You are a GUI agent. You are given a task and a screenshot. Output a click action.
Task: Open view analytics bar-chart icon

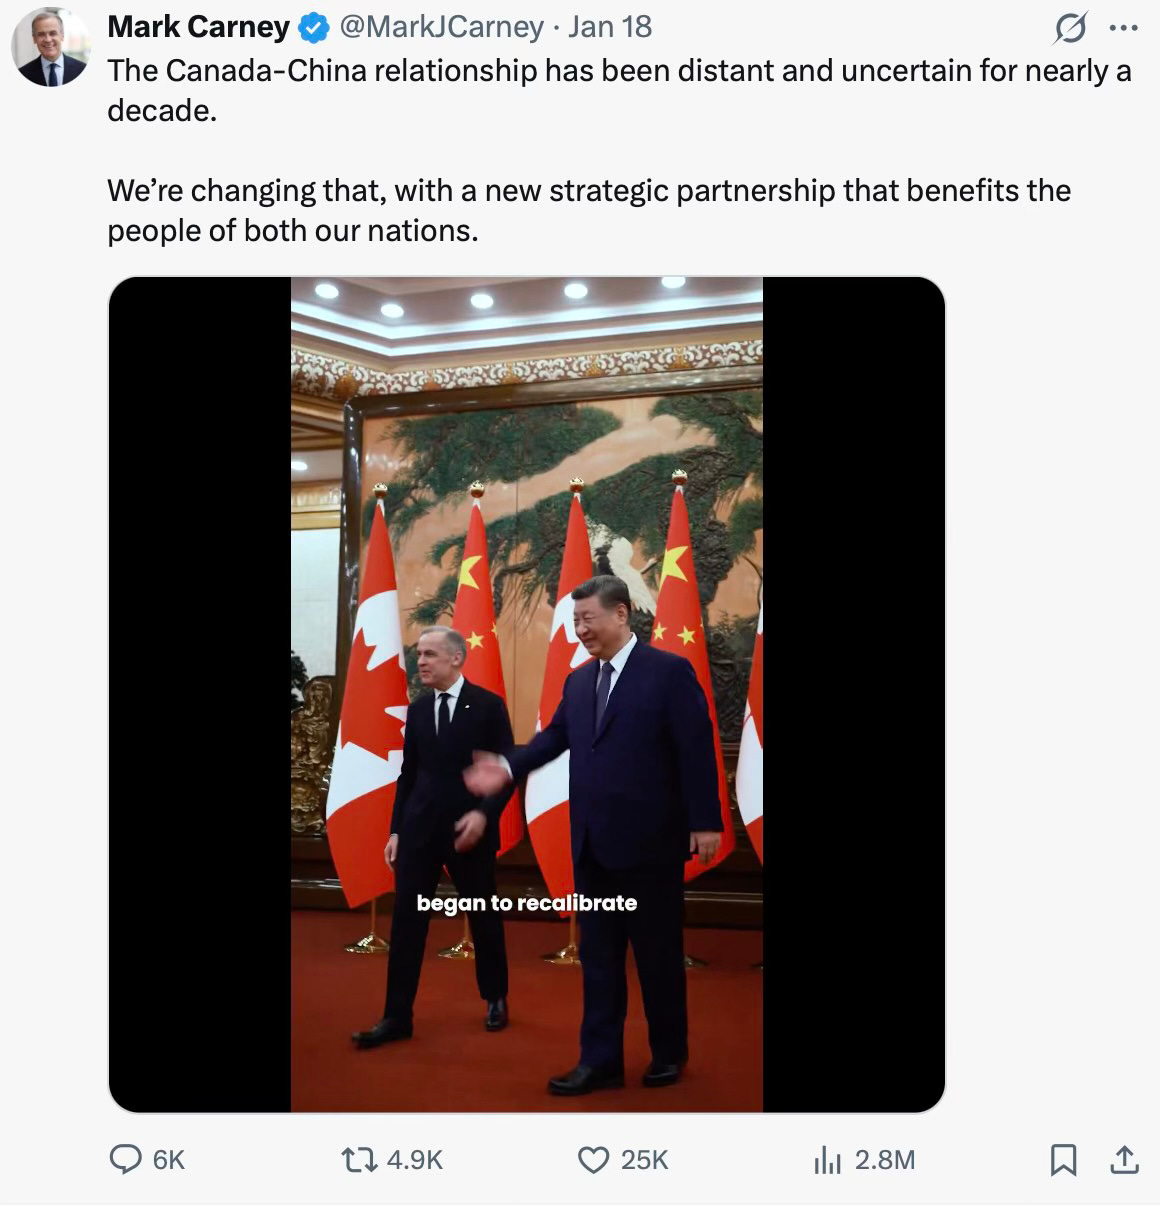click(827, 1160)
